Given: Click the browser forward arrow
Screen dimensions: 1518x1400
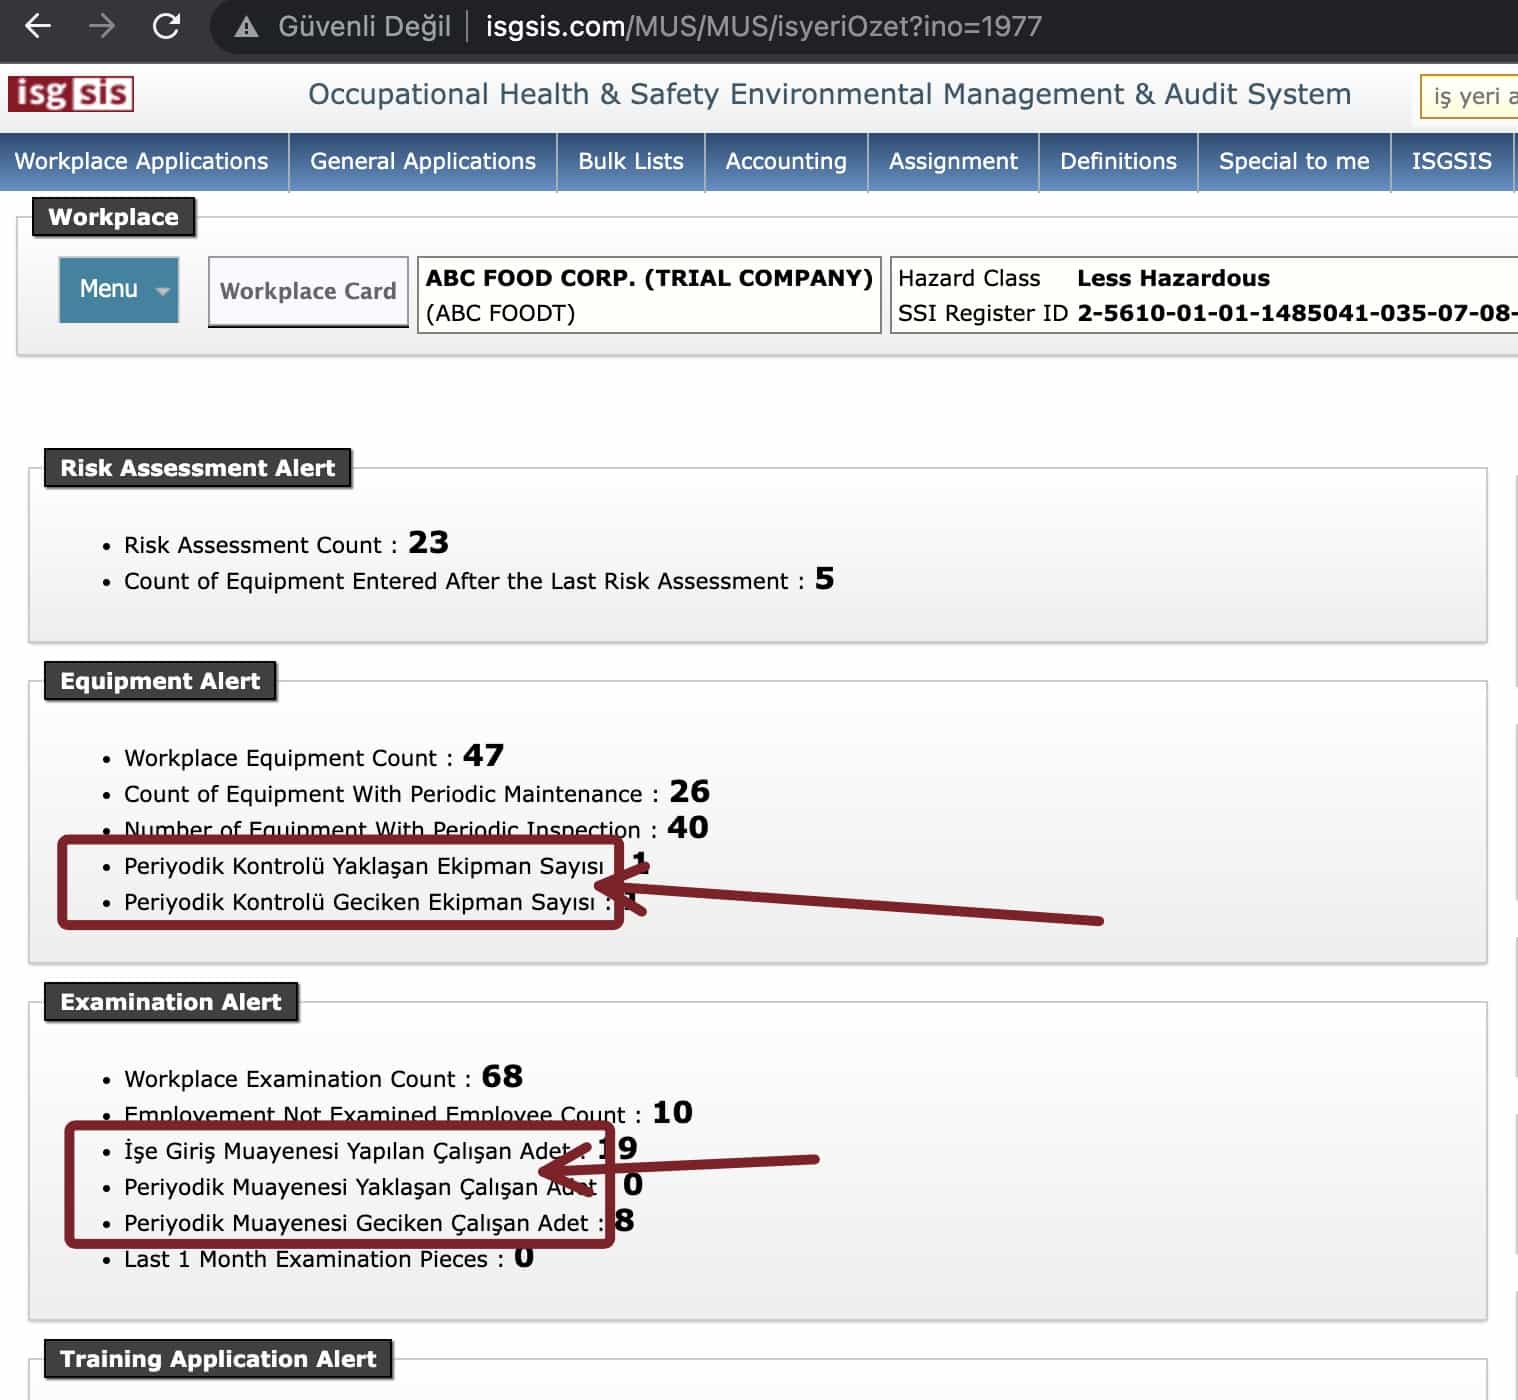Looking at the screenshot, I should coord(102,26).
